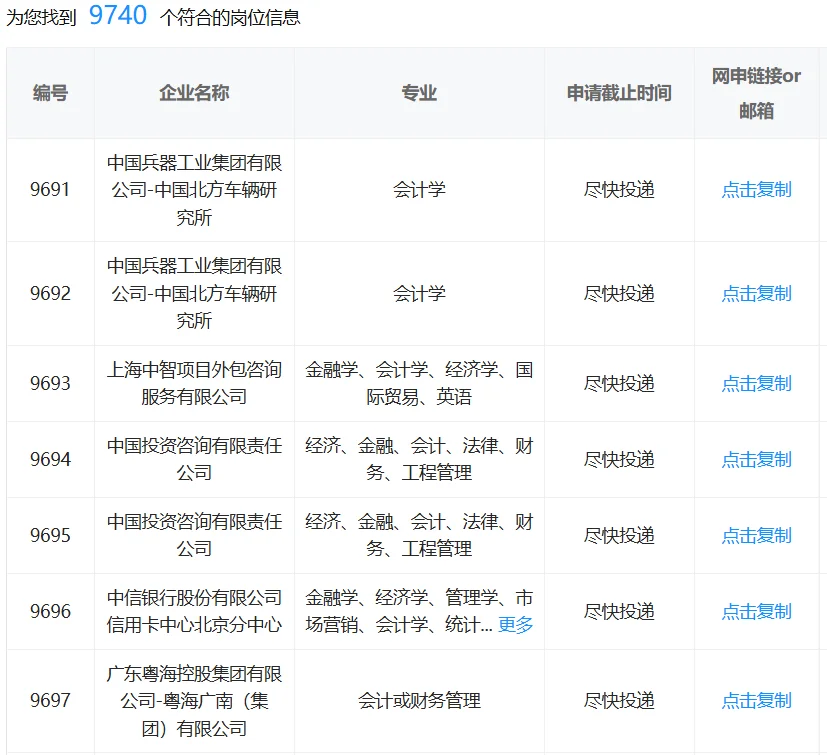This screenshot has width=827, height=755.
Task: Click 点击复制 link in row 9694
Action: click(x=756, y=460)
